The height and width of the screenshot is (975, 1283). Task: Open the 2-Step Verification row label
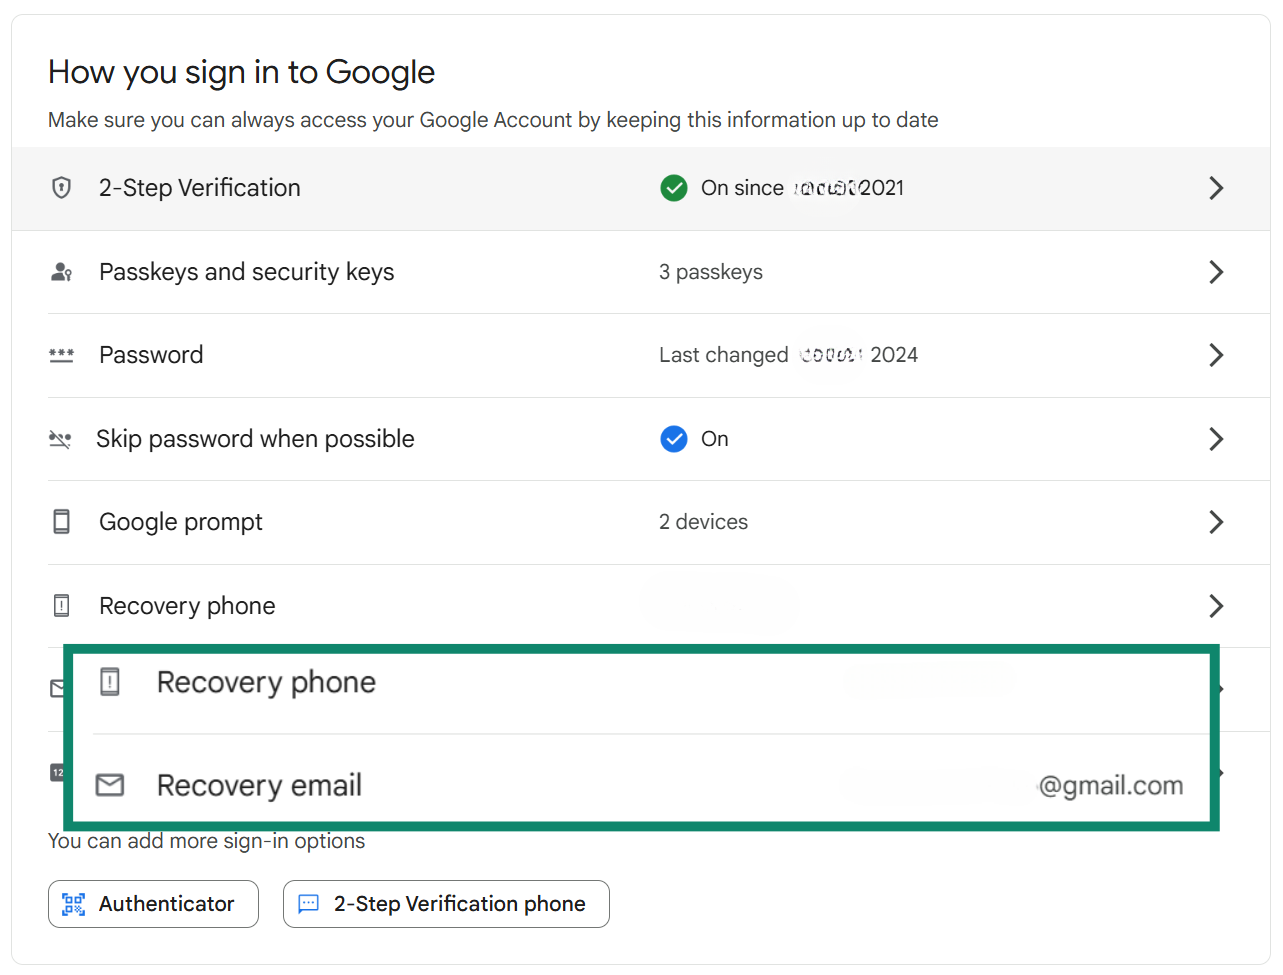(x=200, y=188)
